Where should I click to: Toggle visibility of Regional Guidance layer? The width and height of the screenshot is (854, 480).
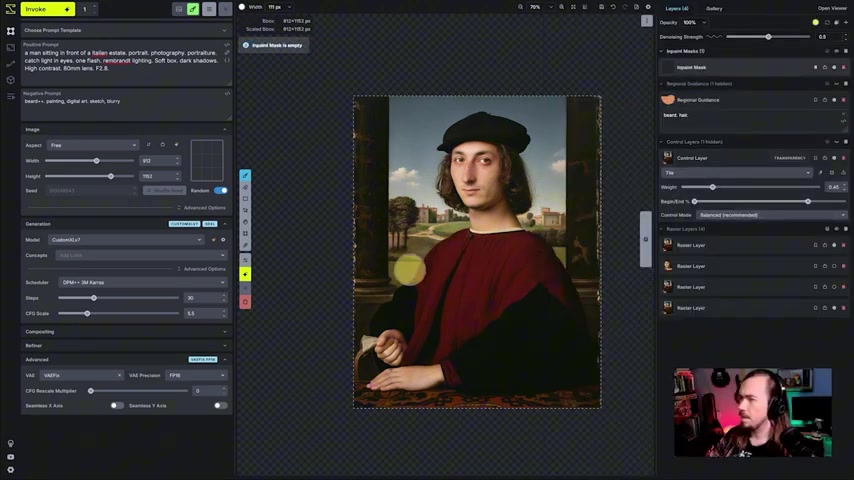pos(834,100)
